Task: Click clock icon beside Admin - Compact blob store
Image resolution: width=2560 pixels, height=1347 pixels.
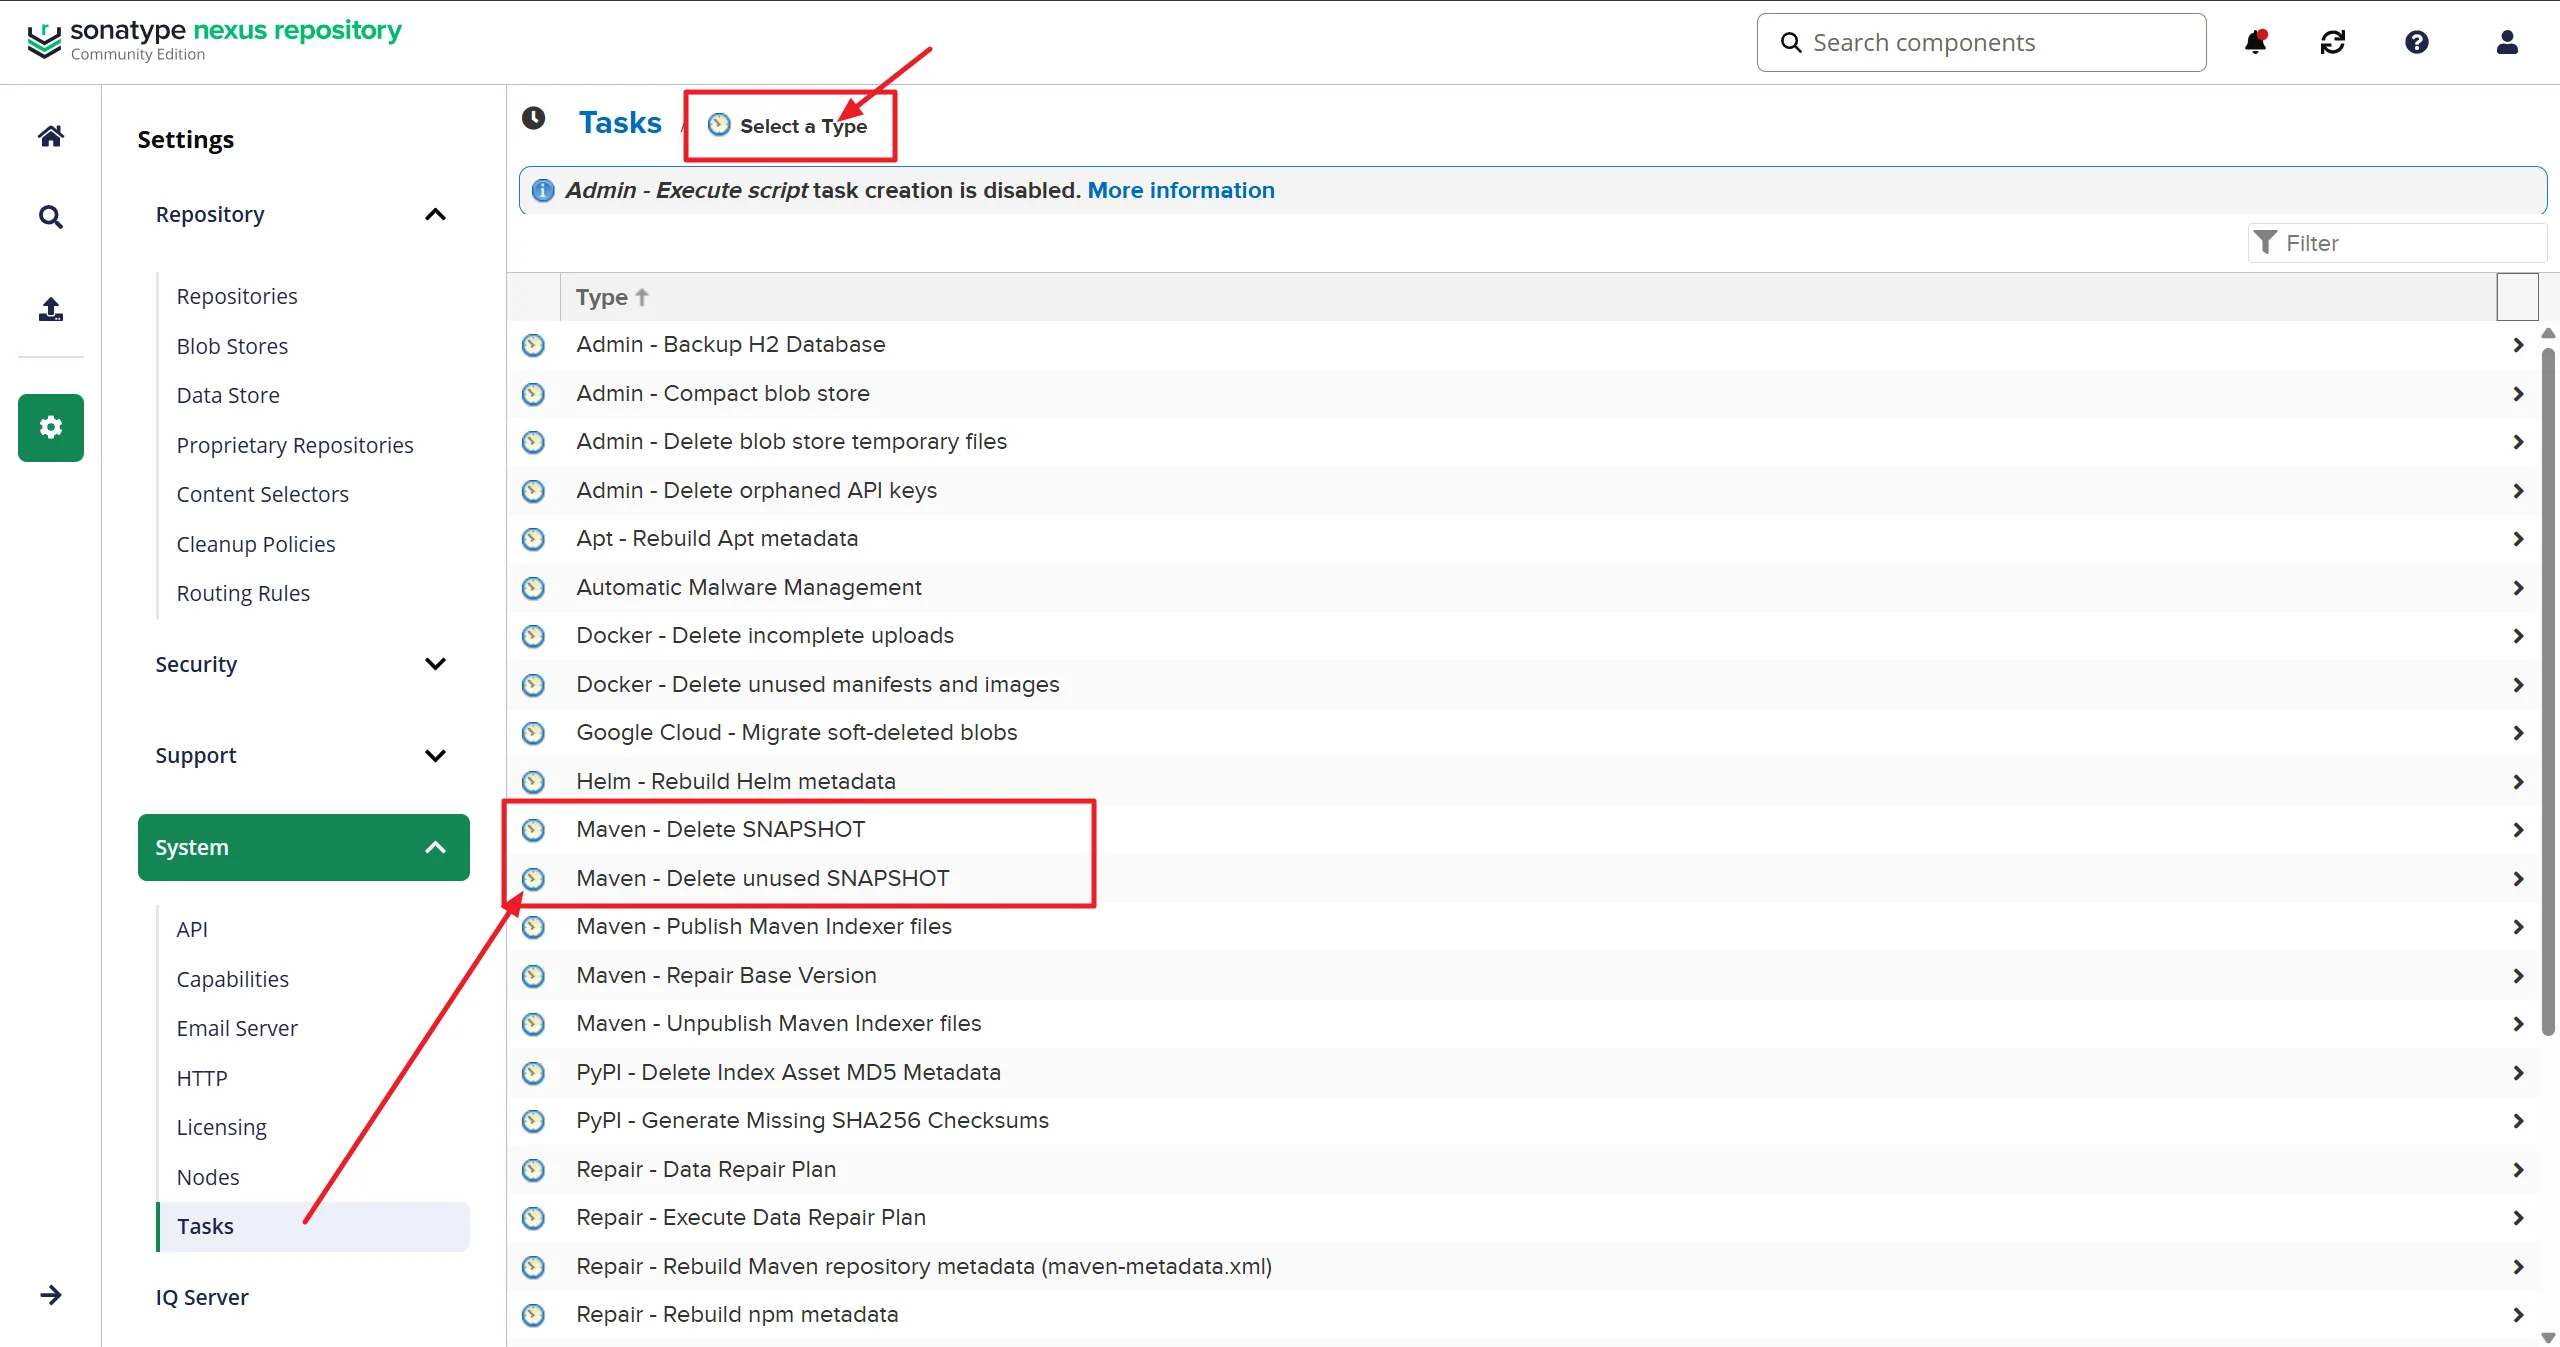Action: pyautogui.click(x=534, y=394)
